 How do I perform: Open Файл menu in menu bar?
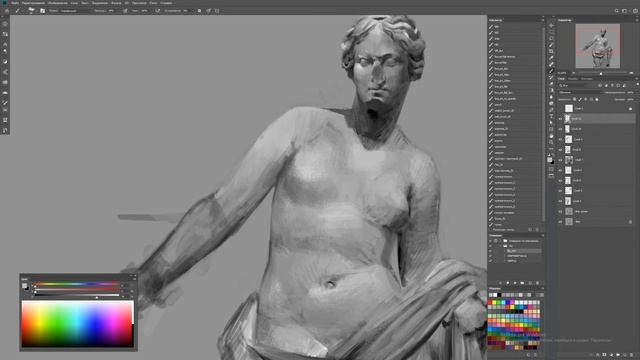click(15, 3)
